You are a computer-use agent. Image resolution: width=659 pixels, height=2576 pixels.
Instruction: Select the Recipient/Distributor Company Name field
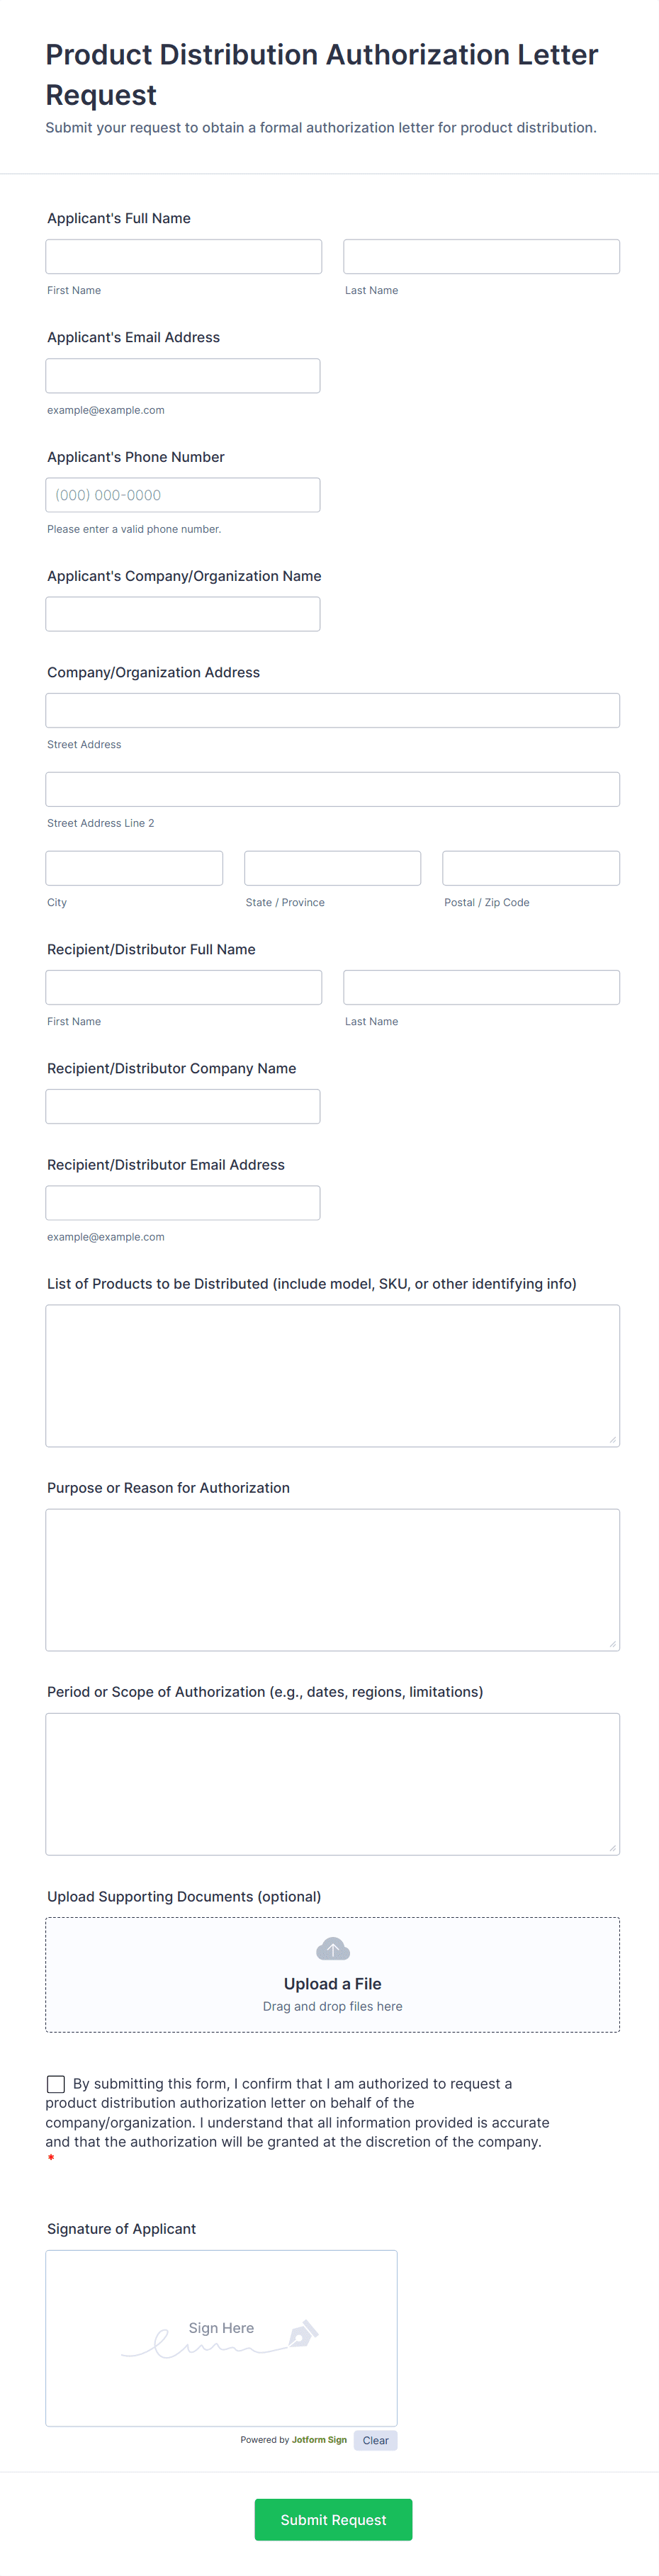click(x=183, y=1106)
